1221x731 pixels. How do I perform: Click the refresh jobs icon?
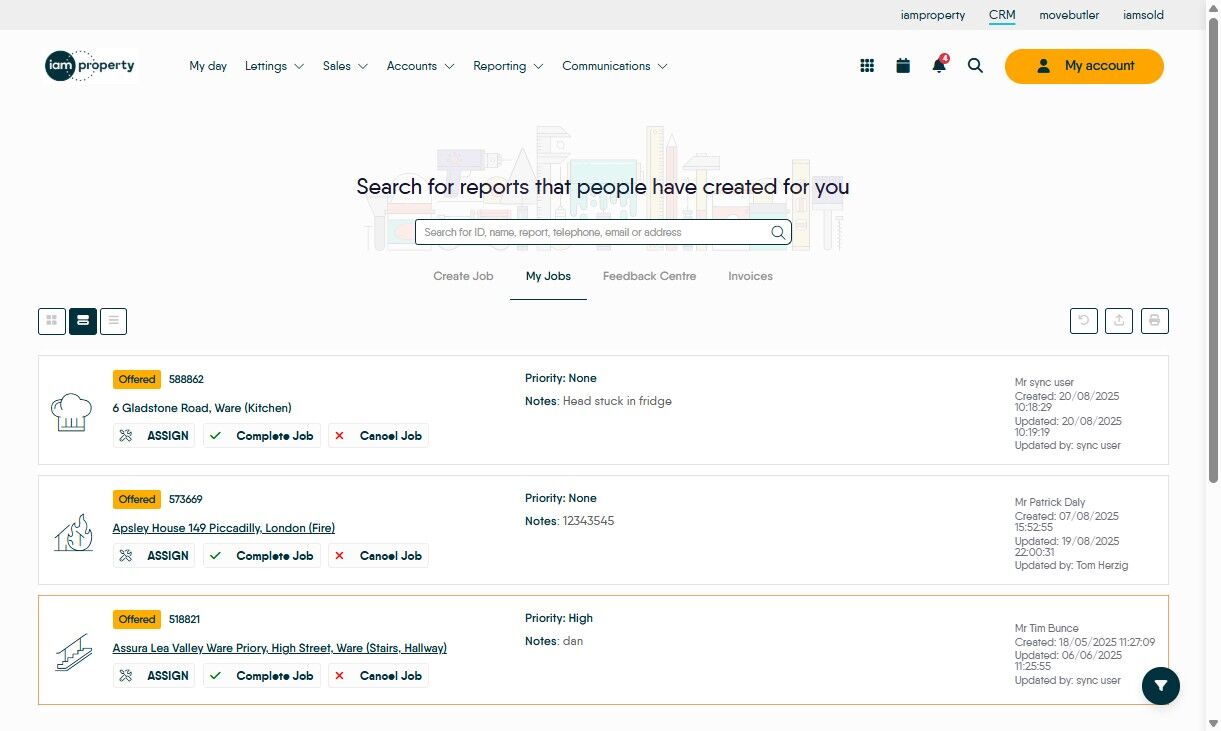tap(1083, 321)
